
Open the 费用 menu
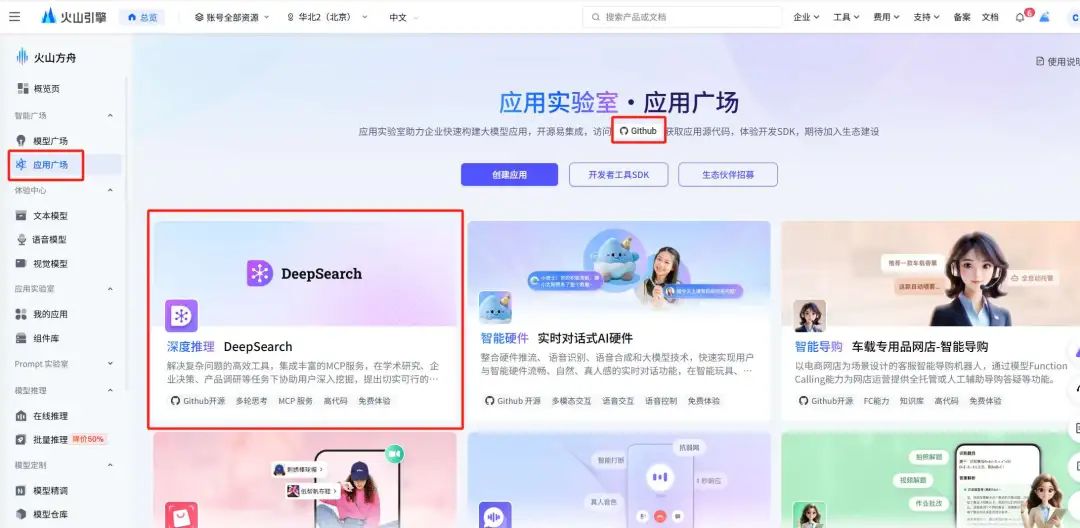coord(886,17)
